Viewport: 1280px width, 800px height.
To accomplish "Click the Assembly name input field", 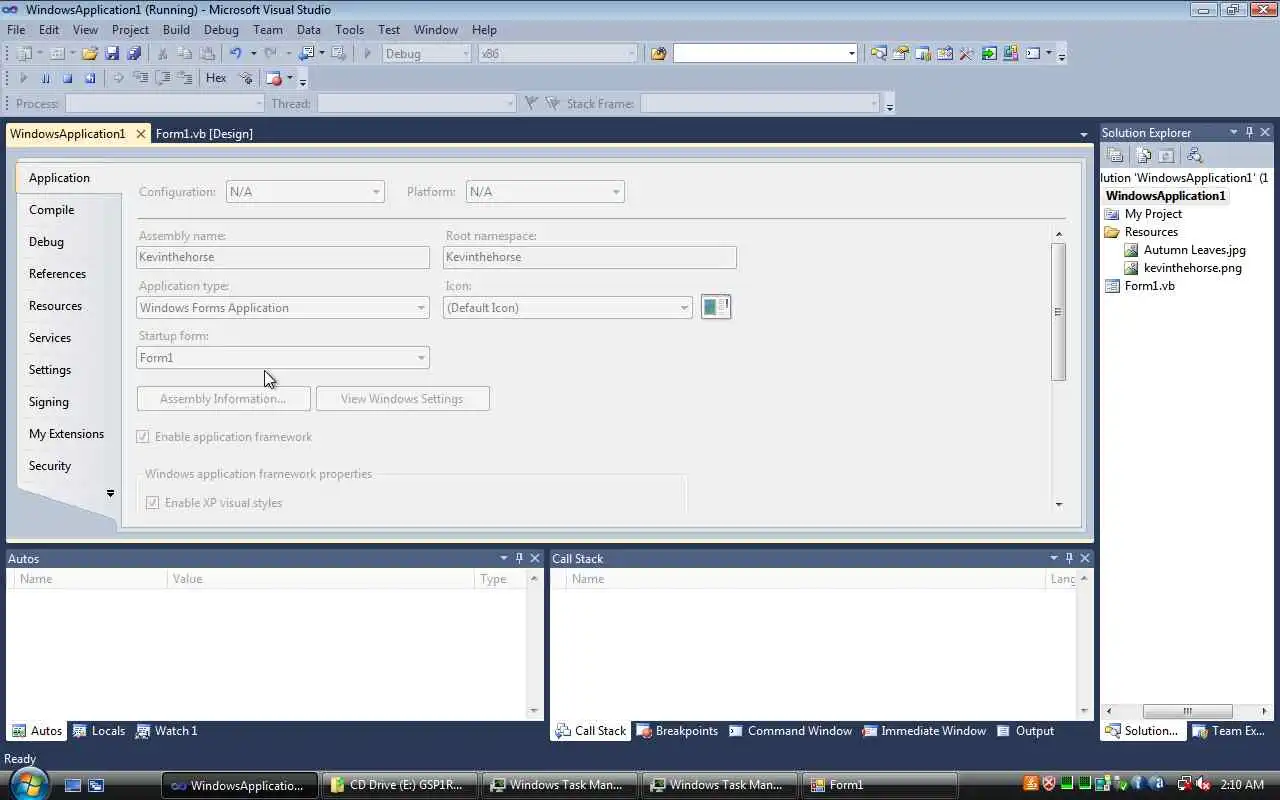I will (283, 257).
